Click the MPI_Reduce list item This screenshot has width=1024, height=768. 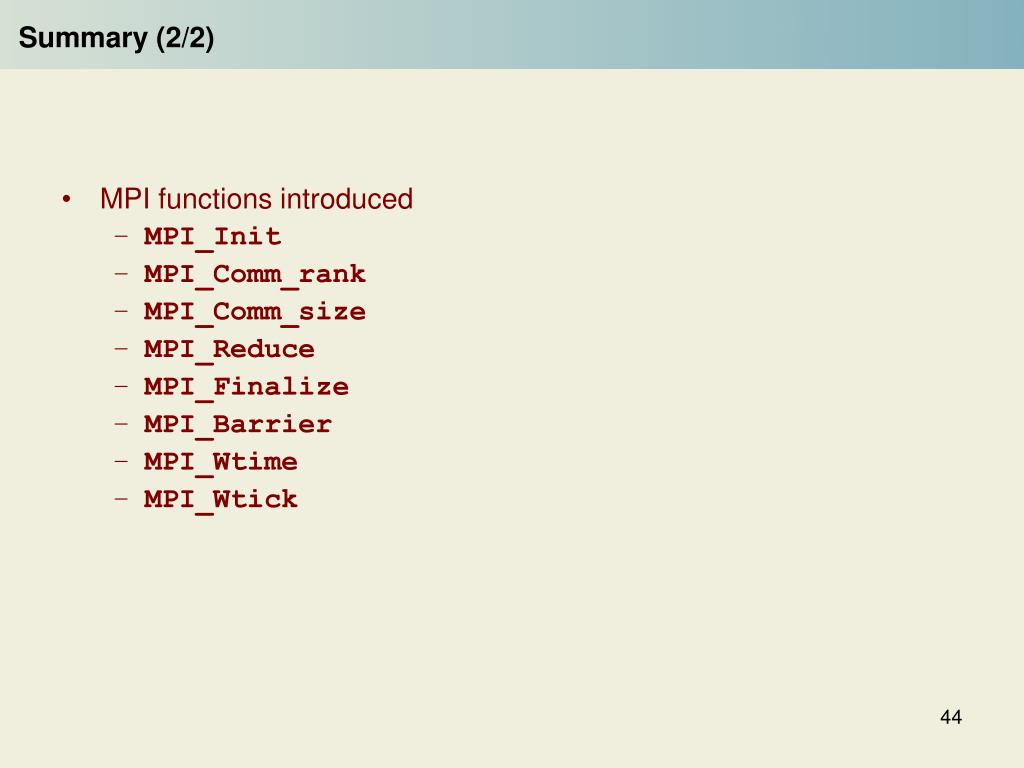click(x=229, y=349)
